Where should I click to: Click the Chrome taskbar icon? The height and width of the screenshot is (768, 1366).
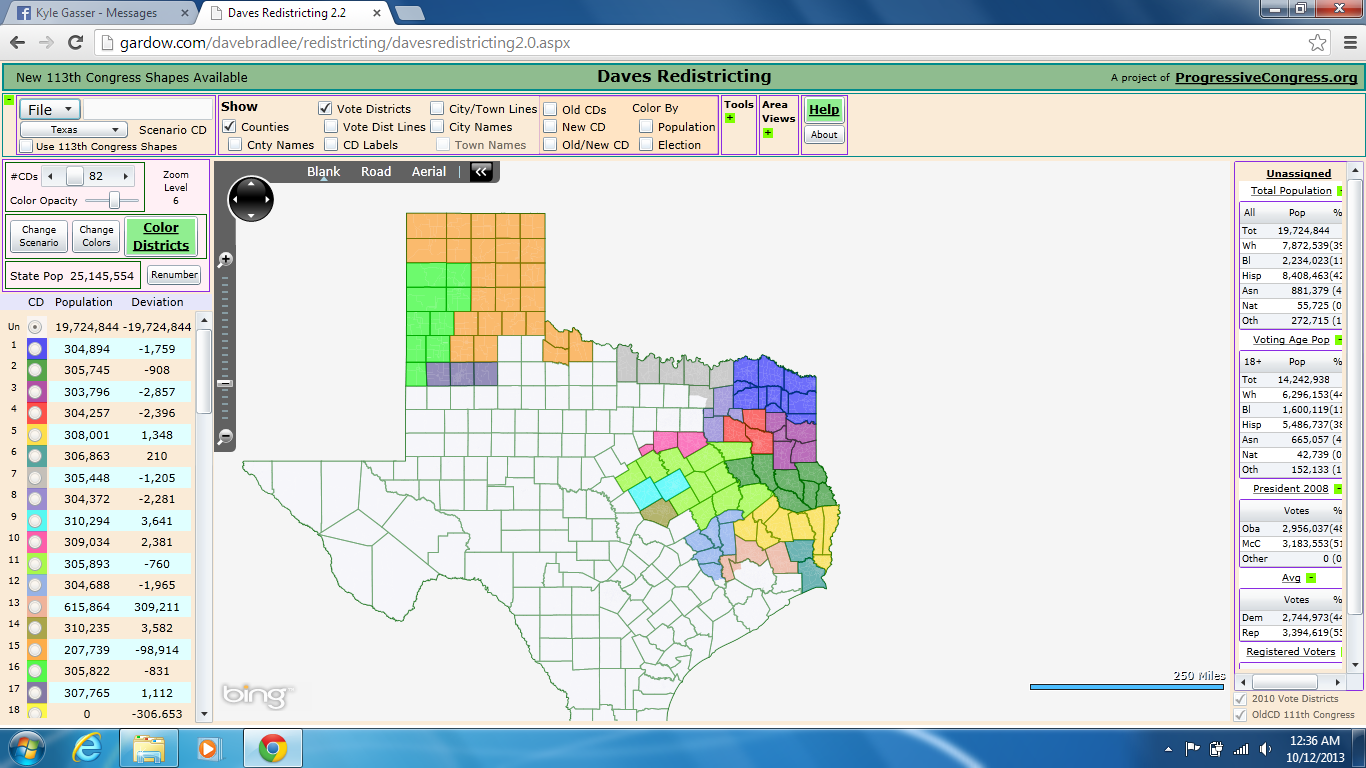click(272, 748)
